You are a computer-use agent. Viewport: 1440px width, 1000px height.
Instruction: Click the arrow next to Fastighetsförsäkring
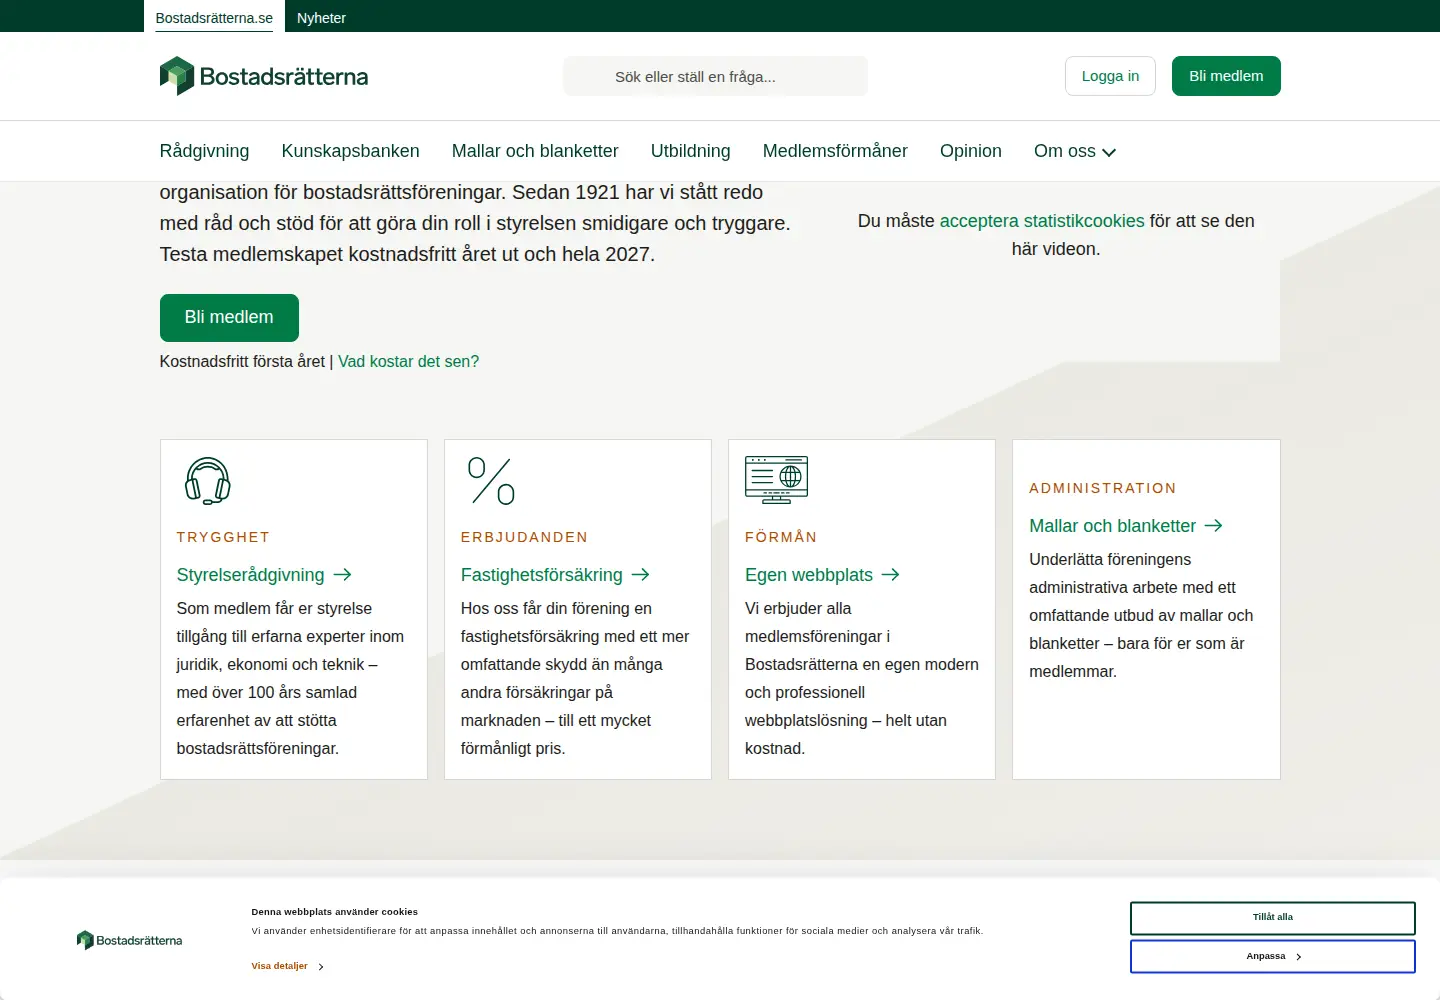641,575
